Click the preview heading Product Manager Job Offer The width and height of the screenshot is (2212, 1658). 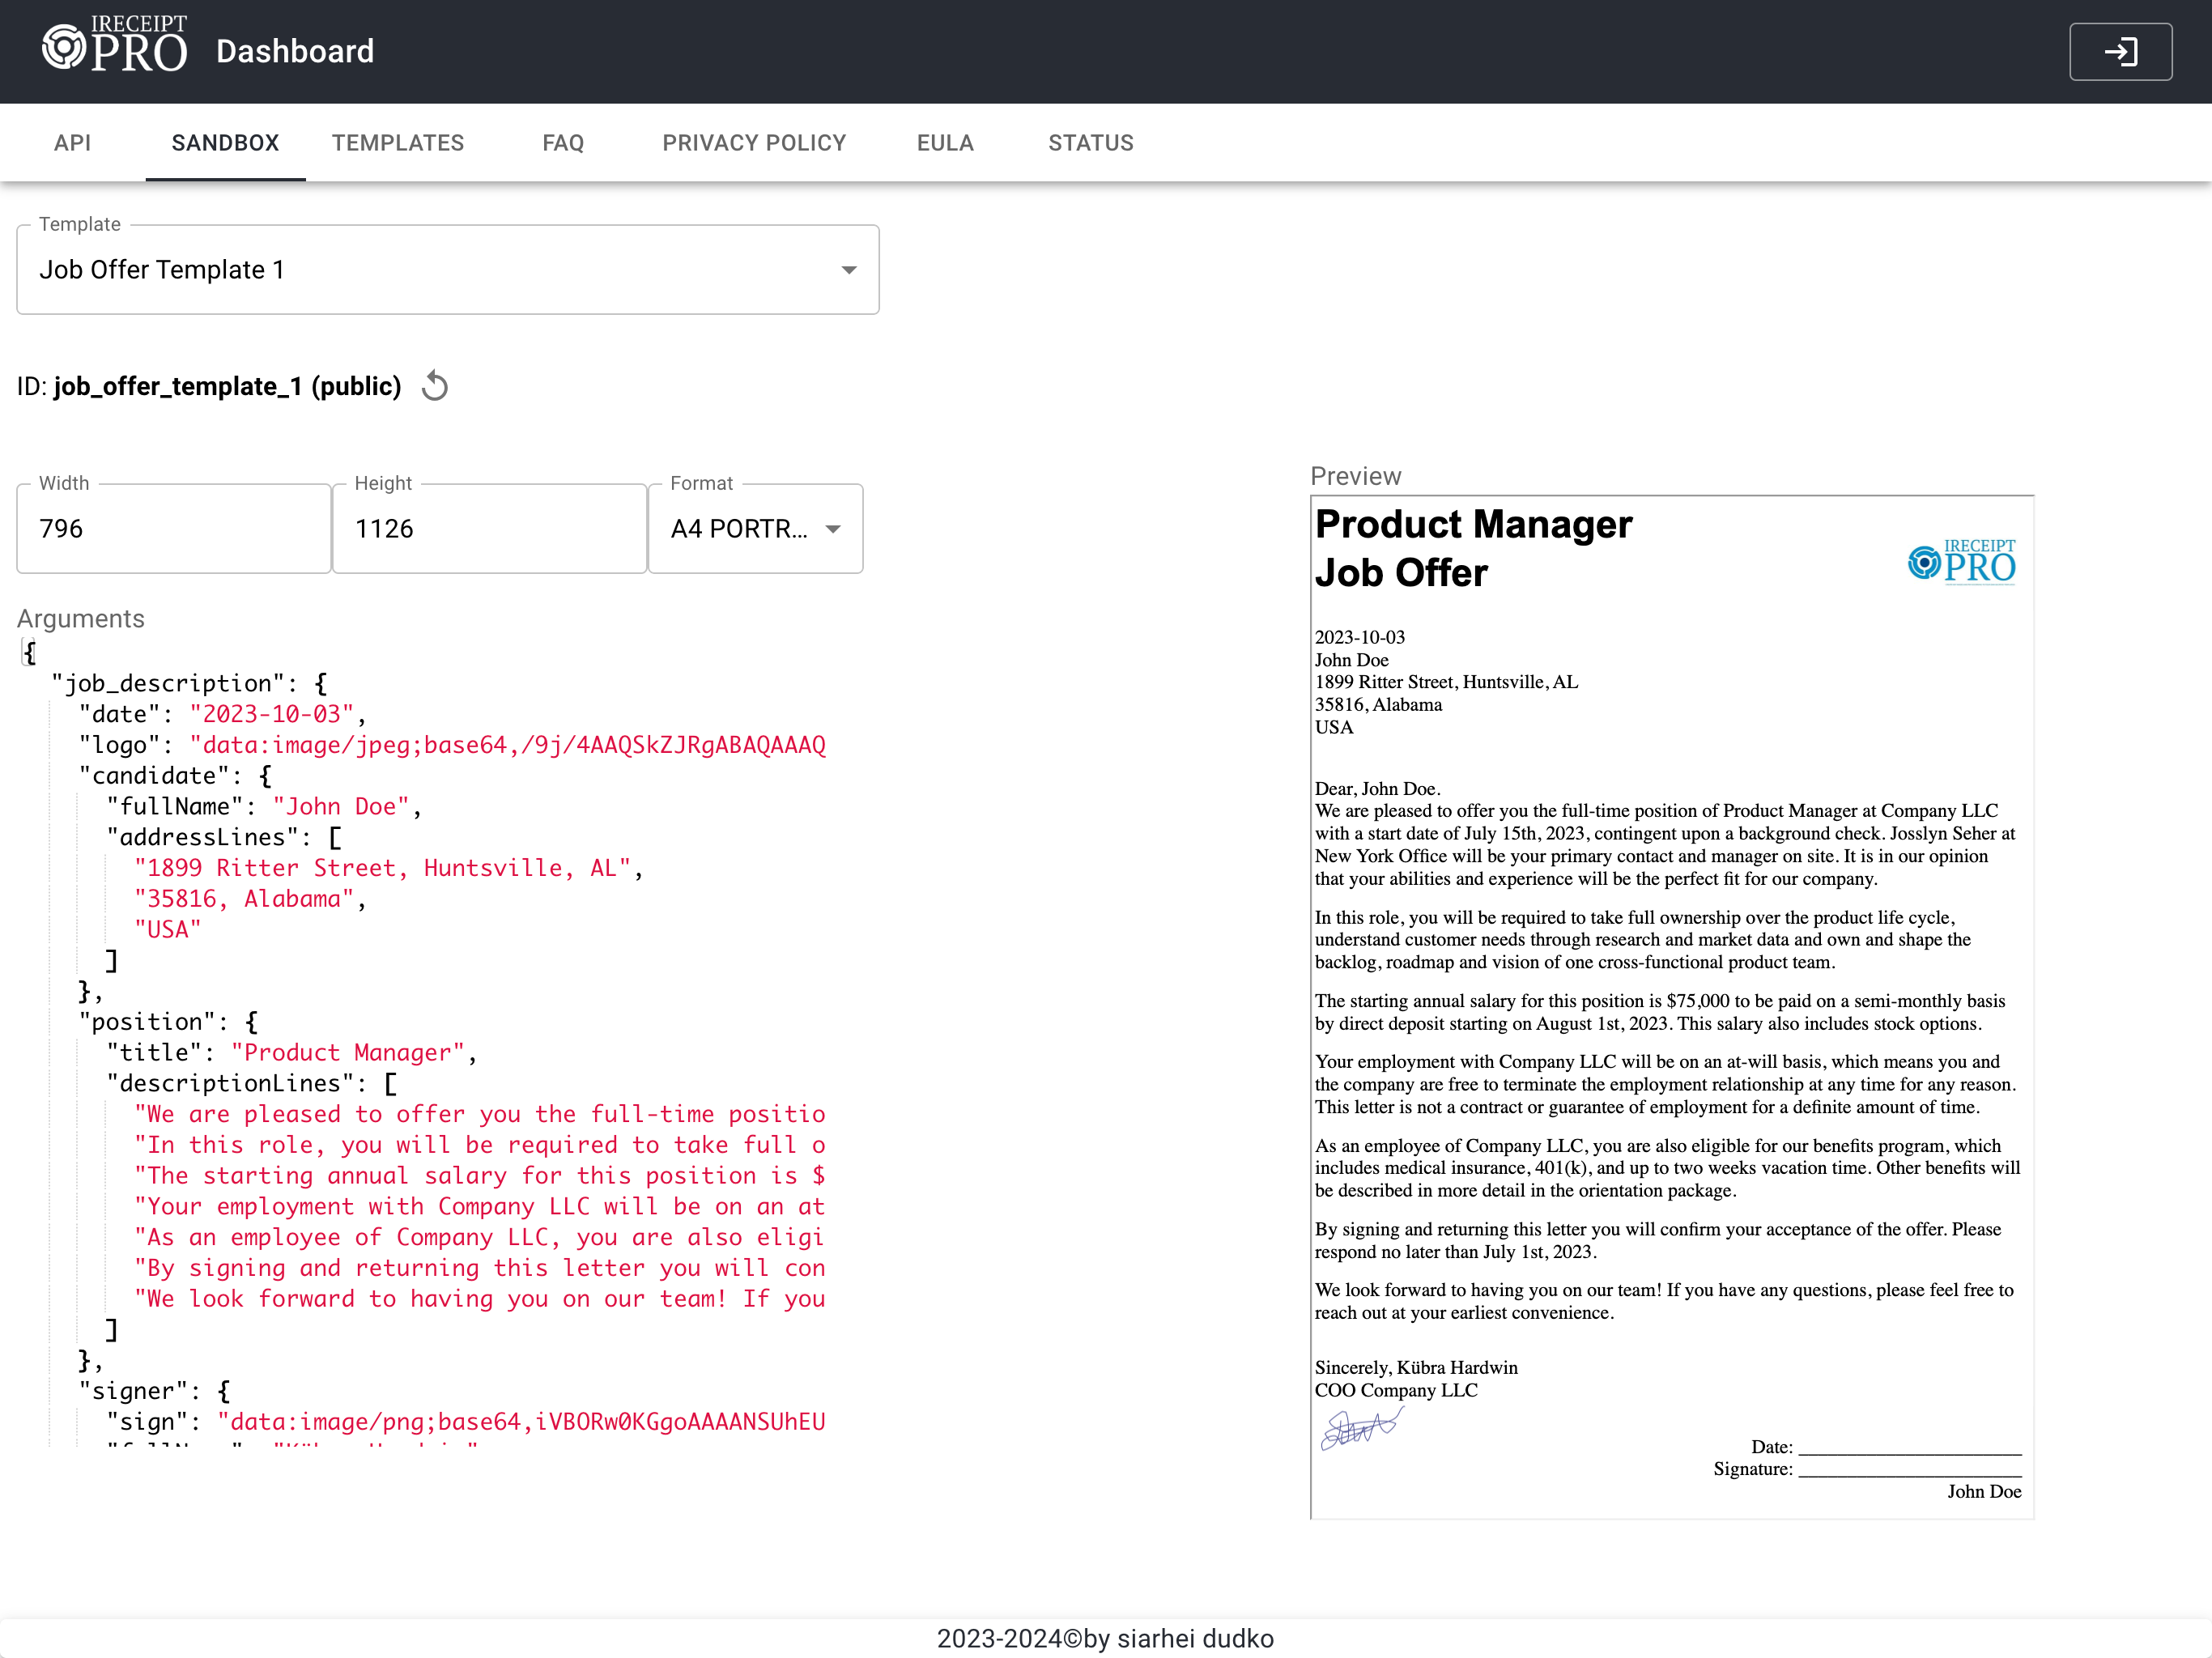[1473, 548]
